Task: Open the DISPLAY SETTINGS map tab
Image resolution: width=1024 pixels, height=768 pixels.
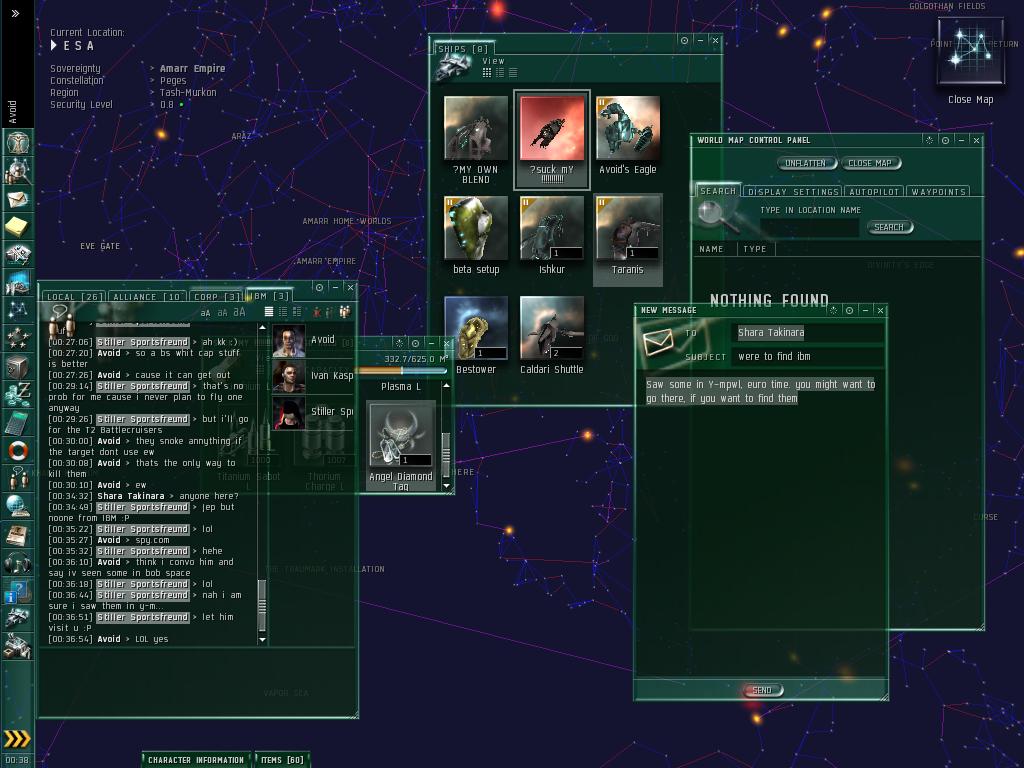Action: (x=793, y=191)
